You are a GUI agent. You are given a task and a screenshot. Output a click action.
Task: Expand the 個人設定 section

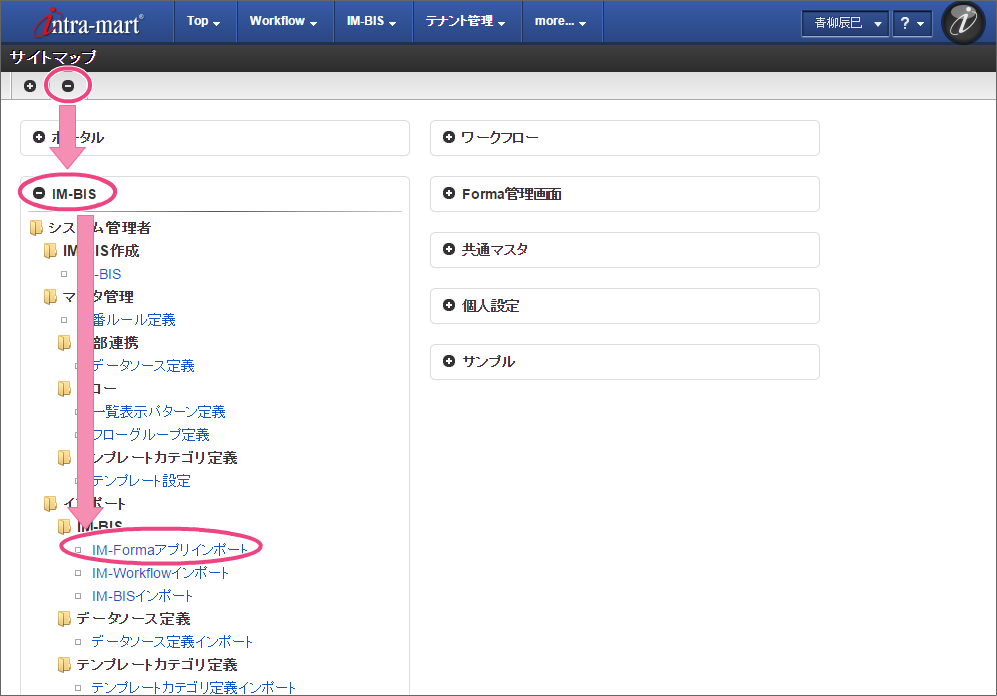click(x=449, y=306)
